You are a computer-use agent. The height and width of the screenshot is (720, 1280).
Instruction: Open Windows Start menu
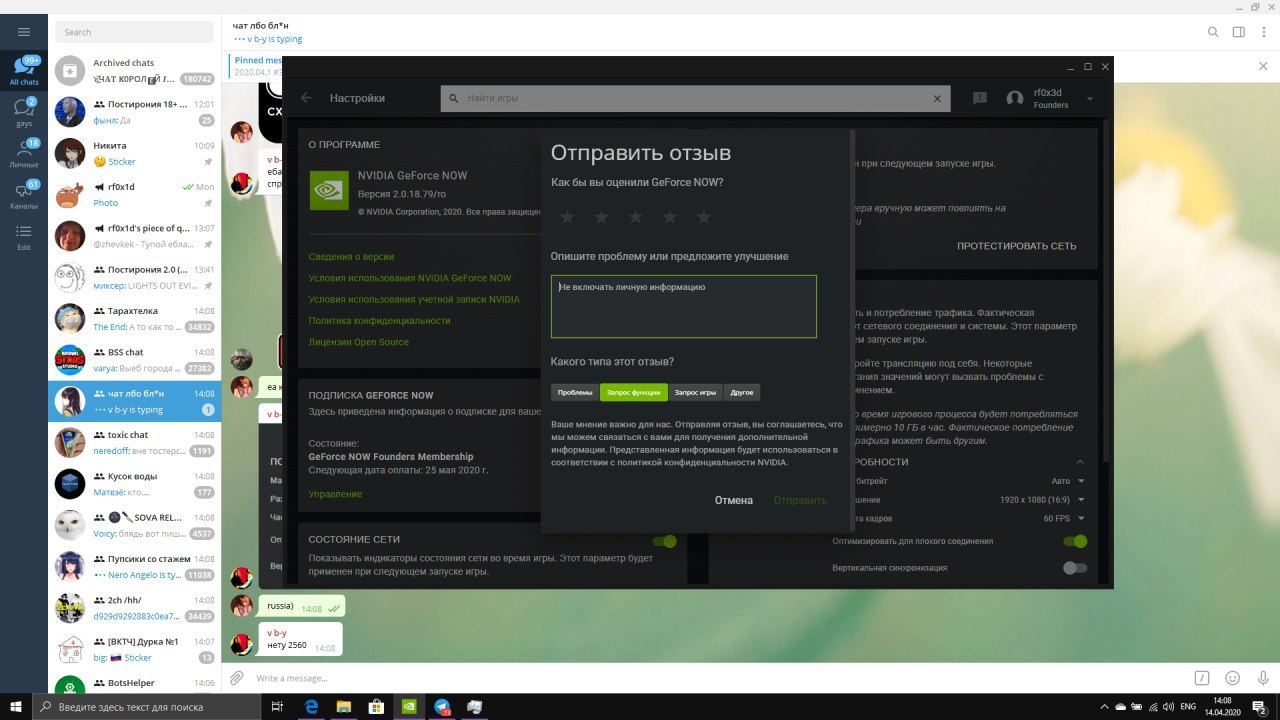[x=16, y=707]
